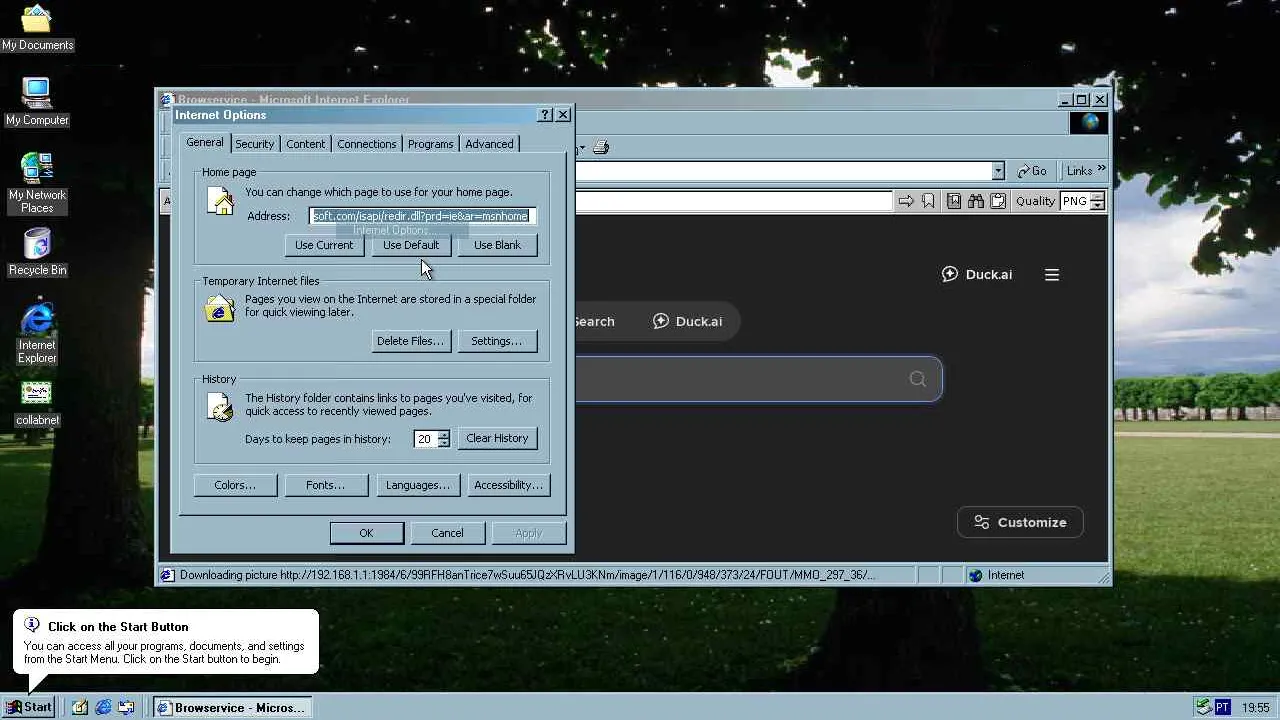Click the Internet zone in the status bar
This screenshot has width=1280, height=720.
pos(1006,575)
